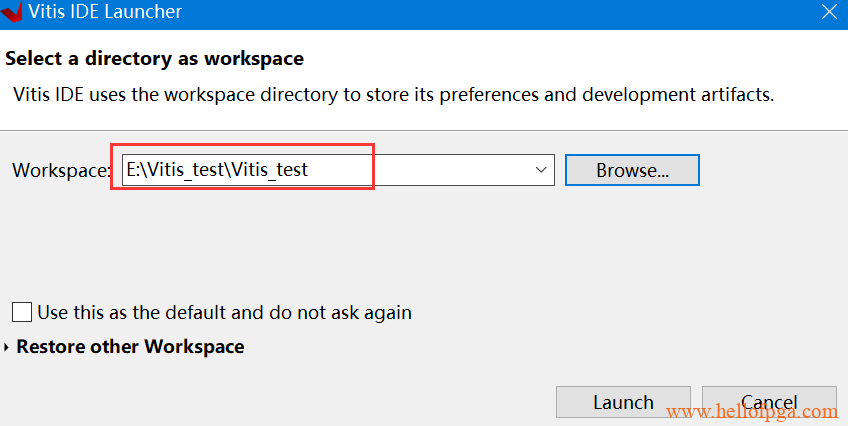
Task: Cancel the workspace selection dialog
Action: coord(769,402)
